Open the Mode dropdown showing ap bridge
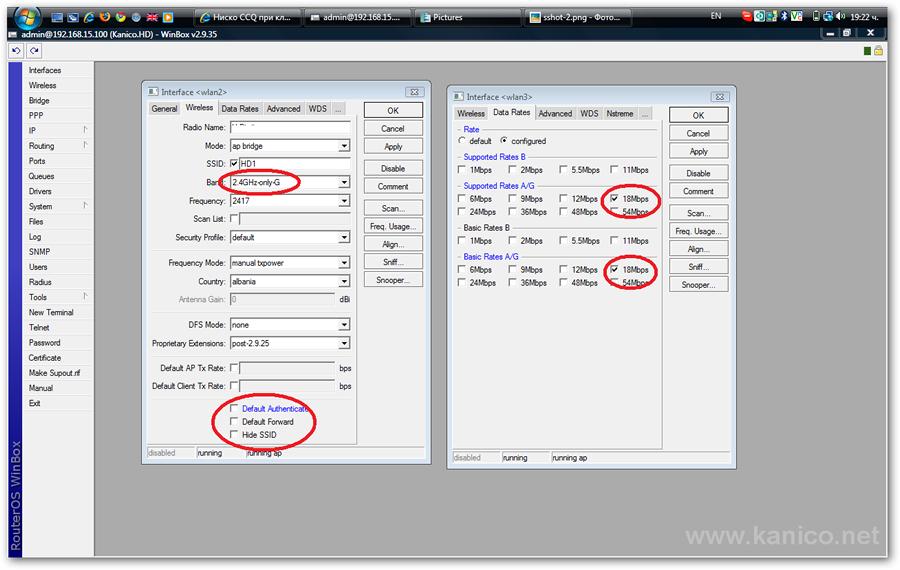The width and height of the screenshot is (900, 570). [344, 146]
